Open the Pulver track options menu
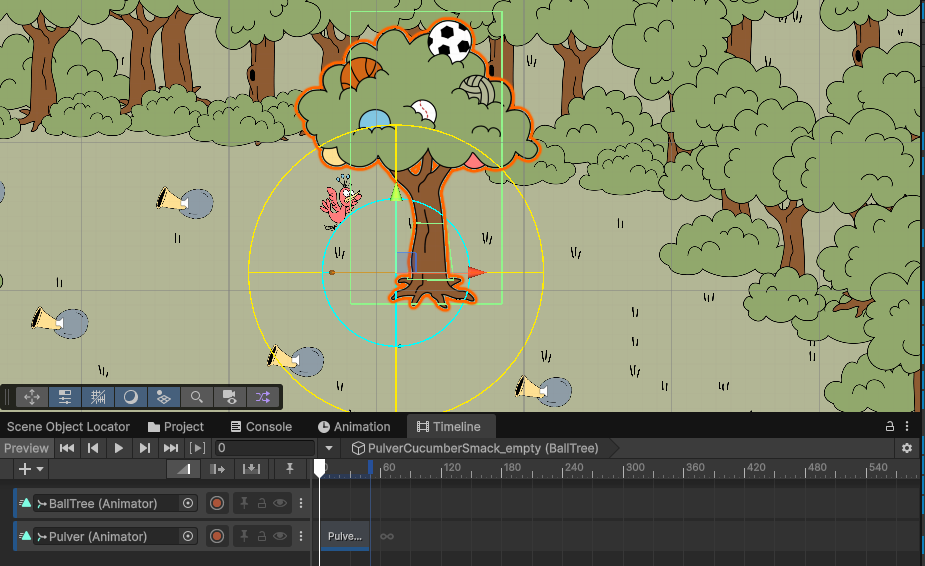Screen dimensions: 925x566 coord(301,537)
